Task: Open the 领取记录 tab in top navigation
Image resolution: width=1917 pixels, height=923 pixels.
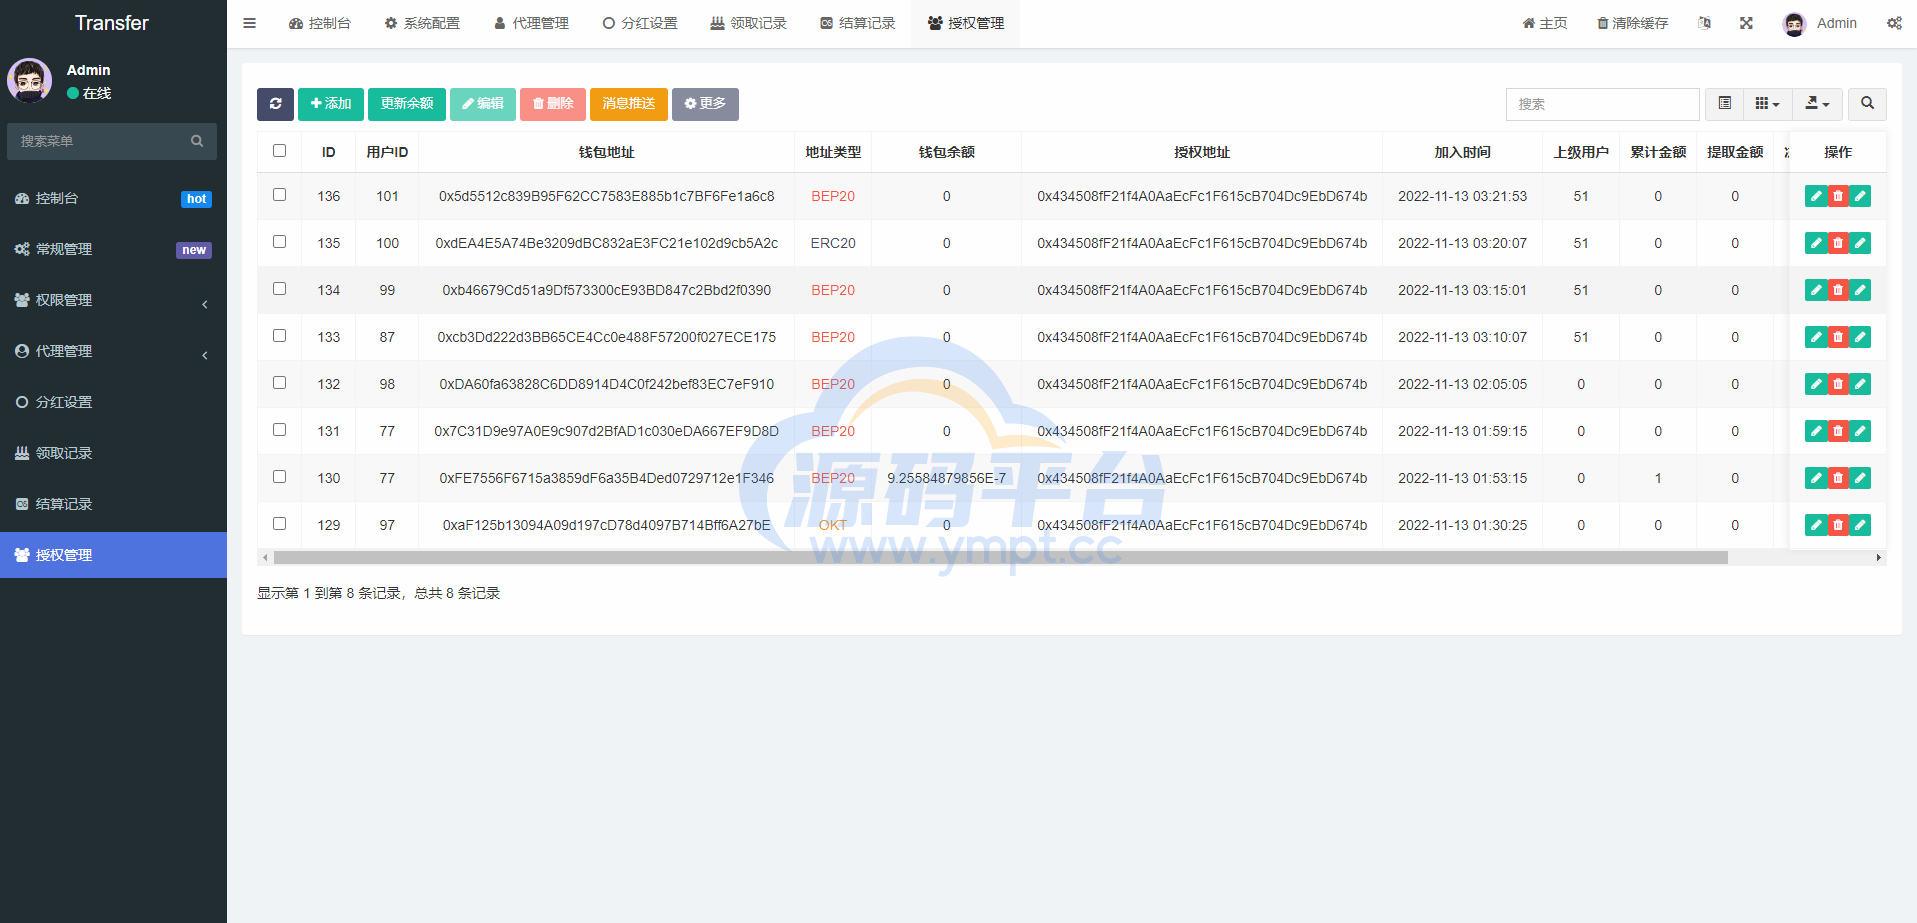Action: pos(748,23)
